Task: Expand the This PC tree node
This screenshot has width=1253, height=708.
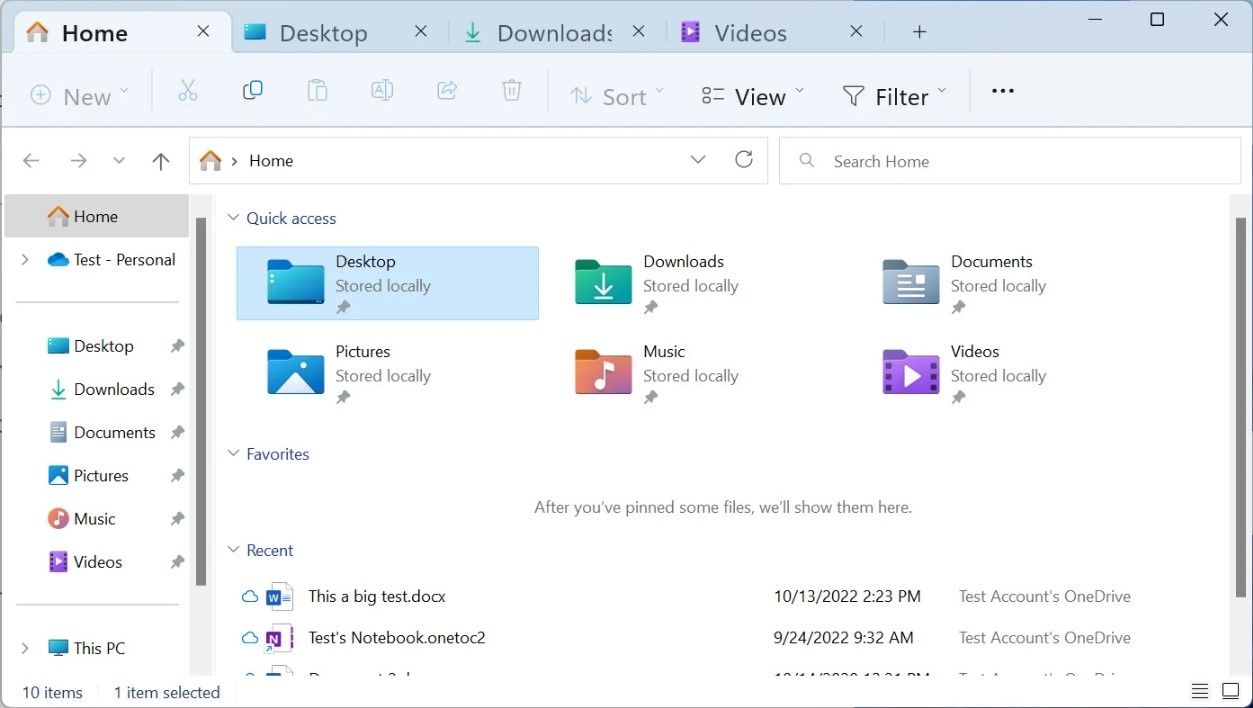Action: click(x=25, y=648)
